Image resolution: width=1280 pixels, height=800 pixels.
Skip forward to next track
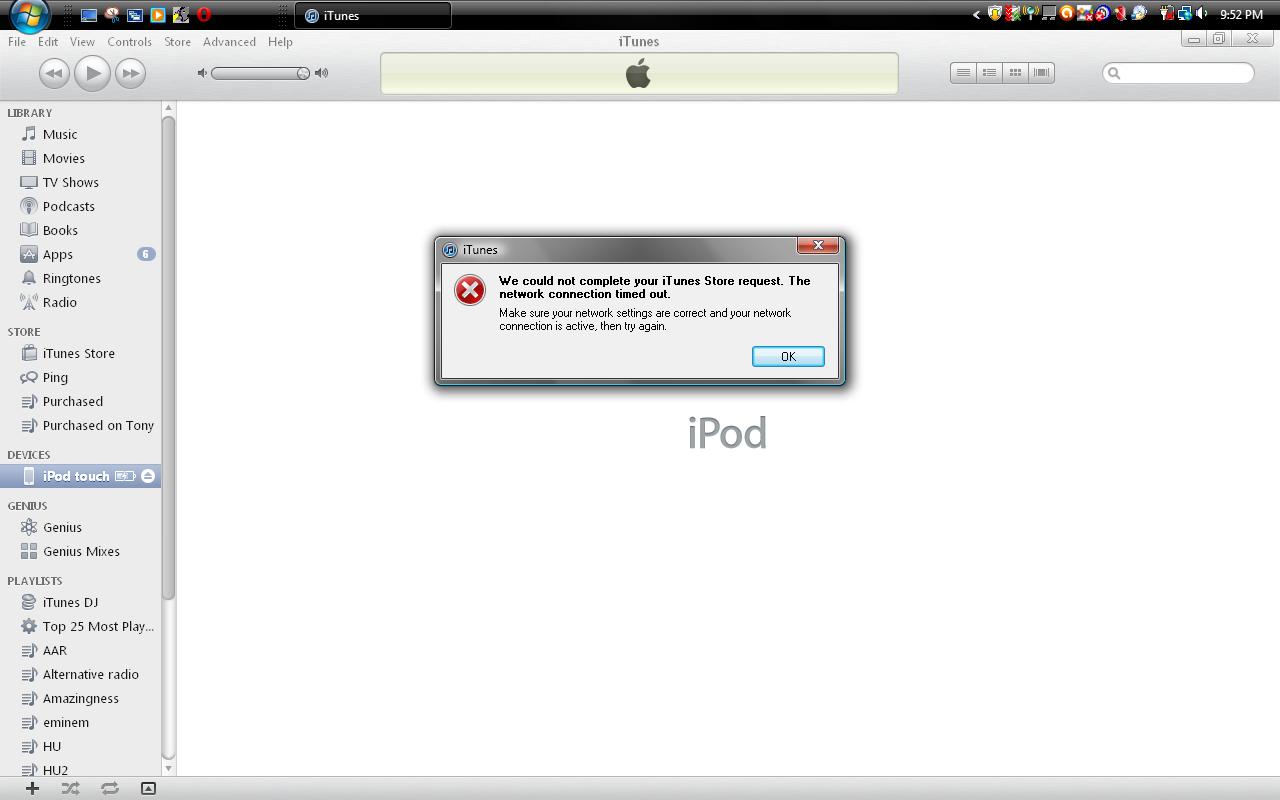coord(130,73)
